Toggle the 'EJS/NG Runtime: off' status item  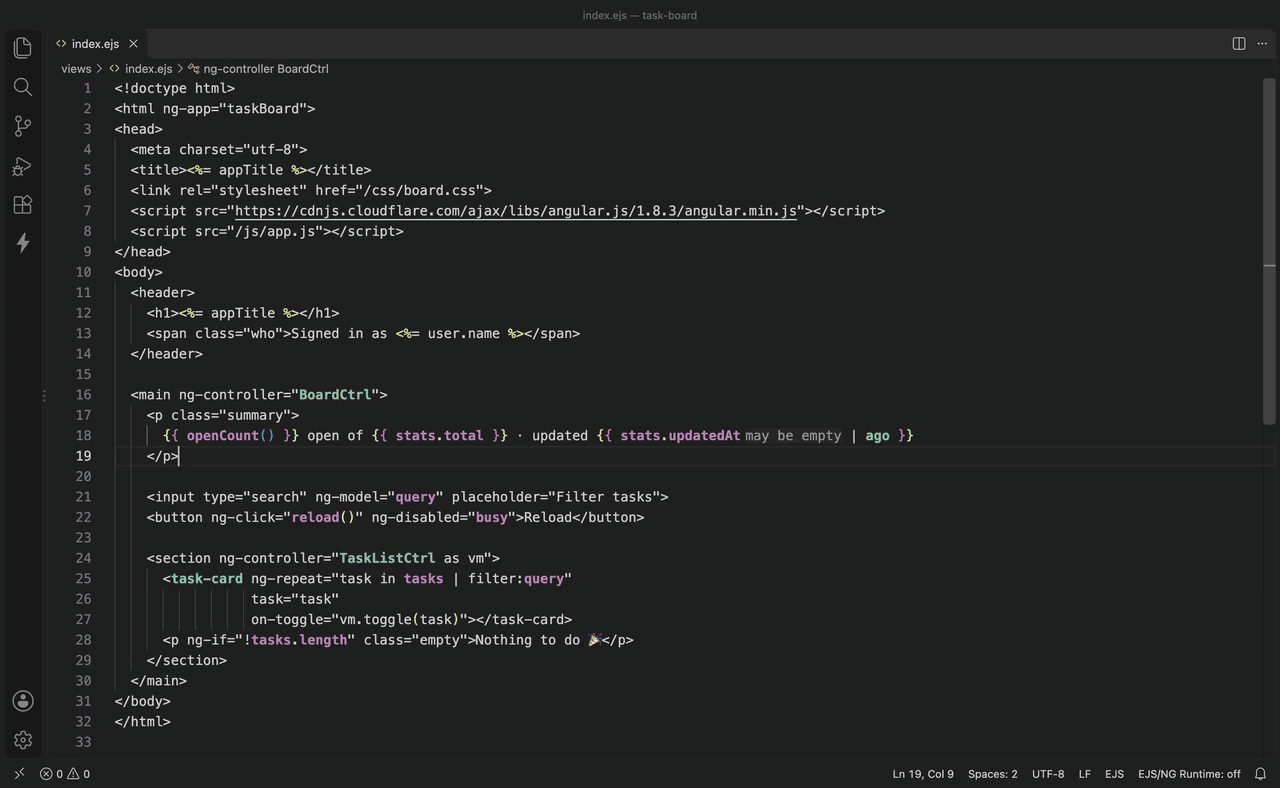[1189, 774]
